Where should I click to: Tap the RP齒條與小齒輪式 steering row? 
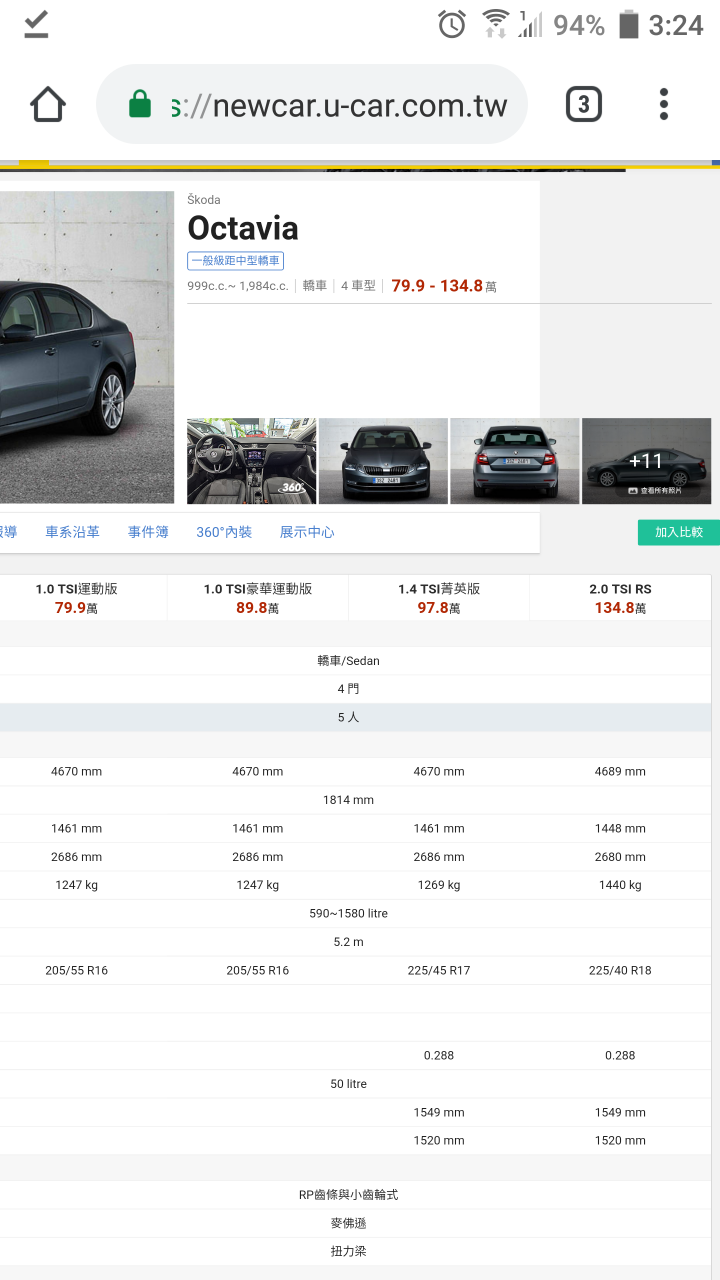click(x=349, y=1195)
